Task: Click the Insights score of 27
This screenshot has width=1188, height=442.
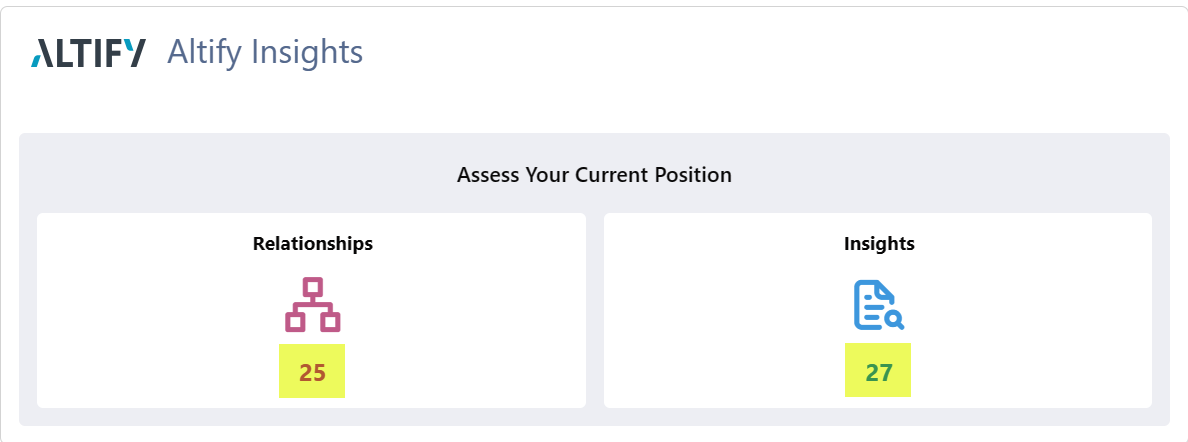Action: coord(879,372)
